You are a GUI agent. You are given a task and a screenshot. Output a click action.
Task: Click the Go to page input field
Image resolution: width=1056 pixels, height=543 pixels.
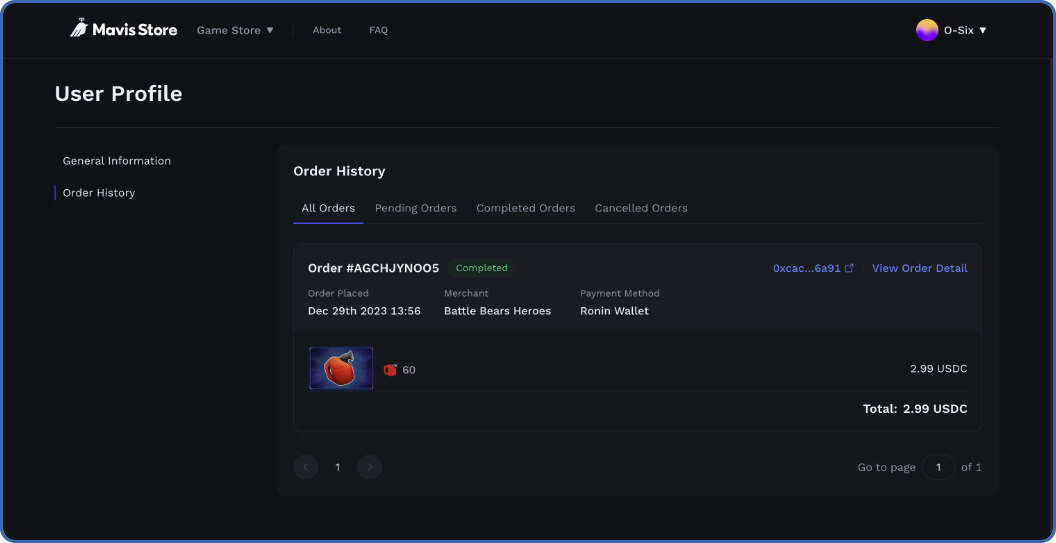[x=938, y=467]
